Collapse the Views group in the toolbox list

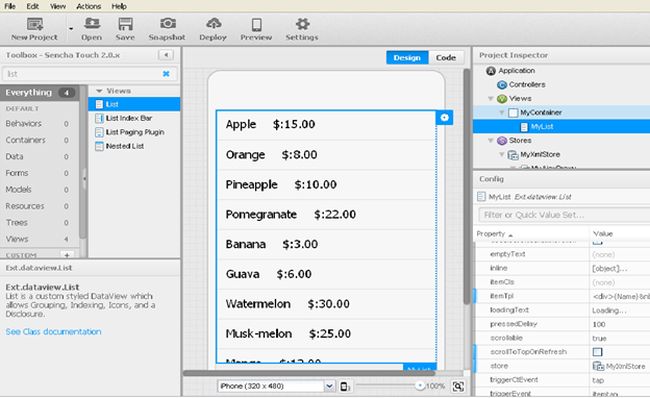99,91
